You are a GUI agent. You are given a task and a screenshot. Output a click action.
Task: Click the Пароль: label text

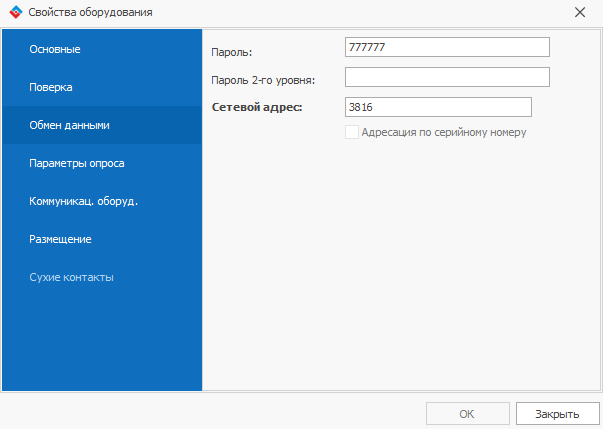pyautogui.click(x=233, y=51)
